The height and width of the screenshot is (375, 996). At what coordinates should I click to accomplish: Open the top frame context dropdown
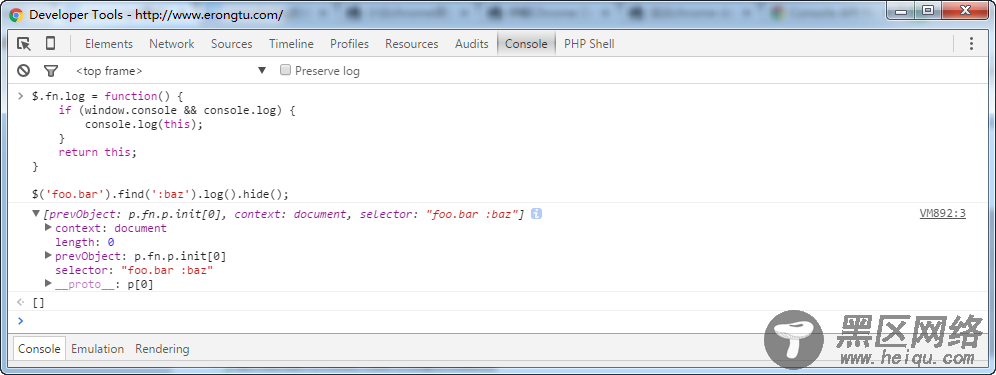[x=172, y=71]
